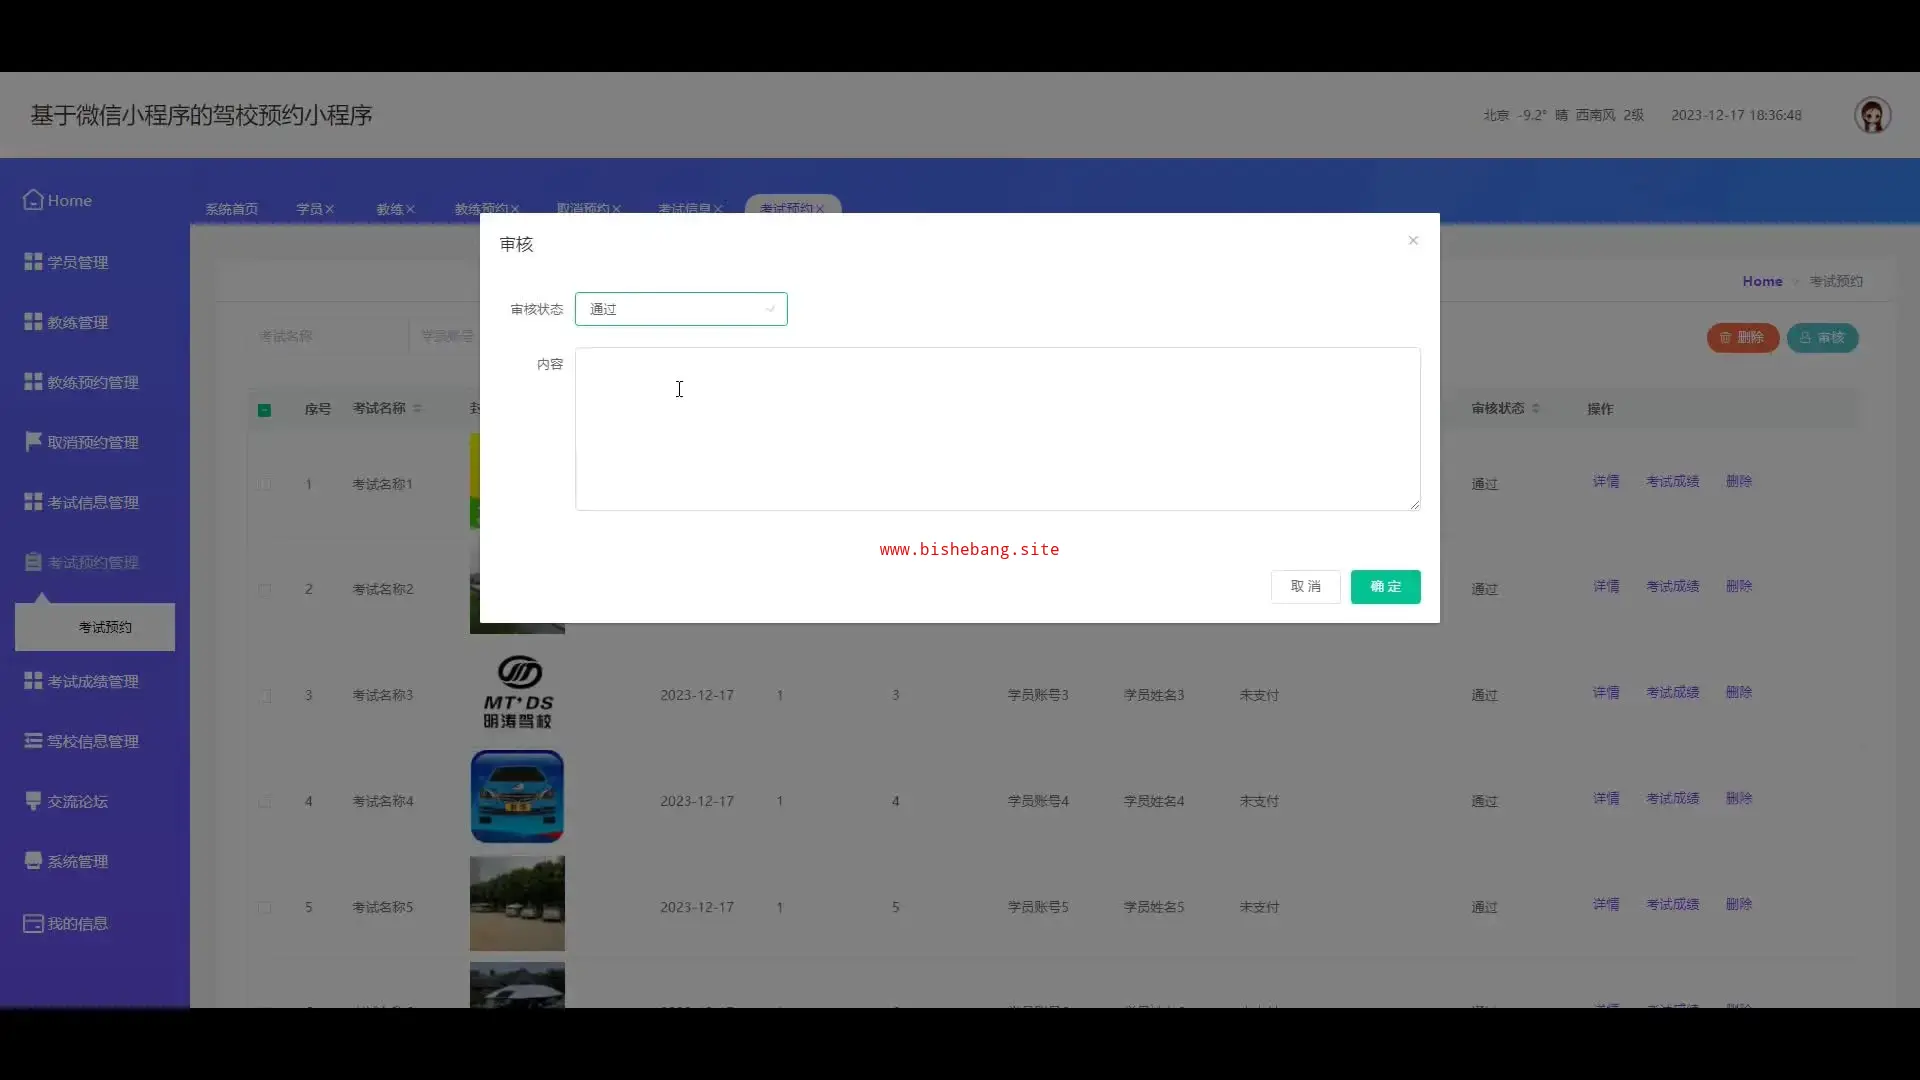The width and height of the screenshot is (1920, 1080).
Task: Check the checkbox for row 3
Action: tap(264, 696)
